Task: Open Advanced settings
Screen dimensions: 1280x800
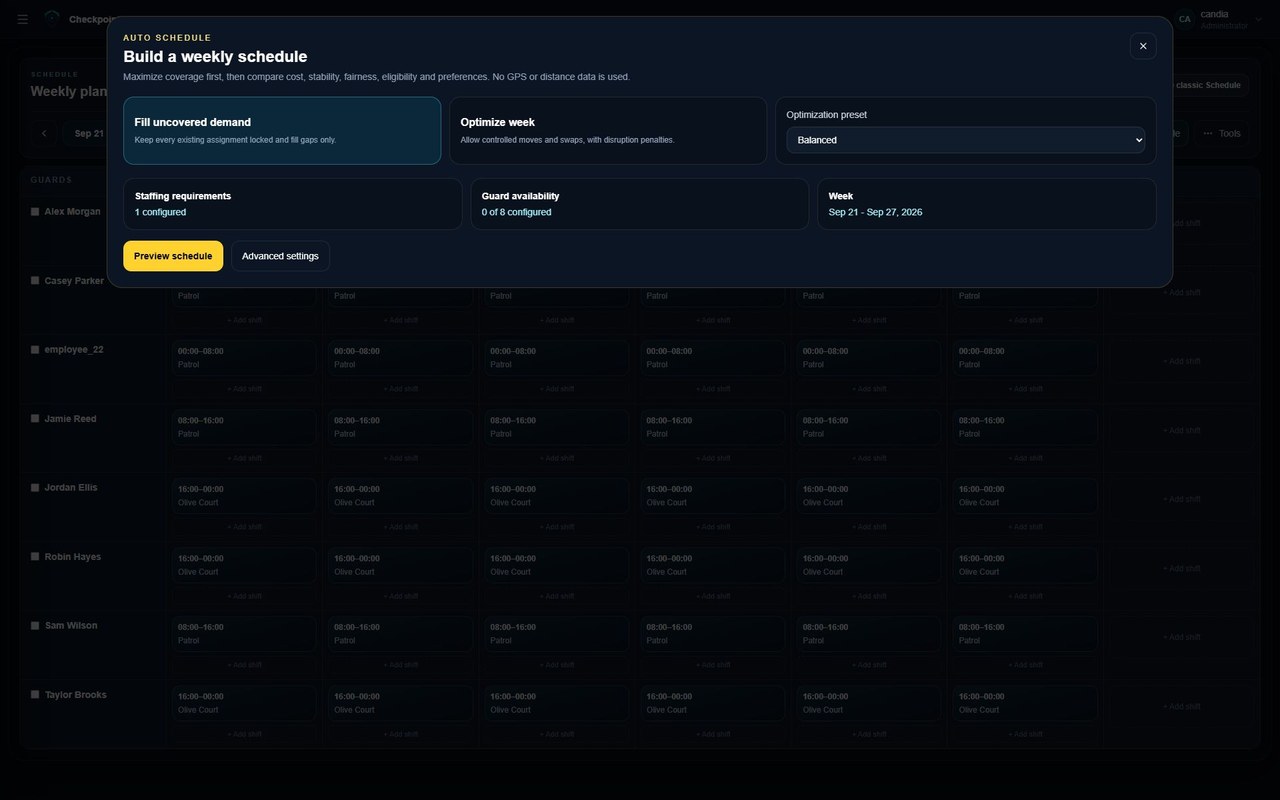Action: click(x=280, y=256)
